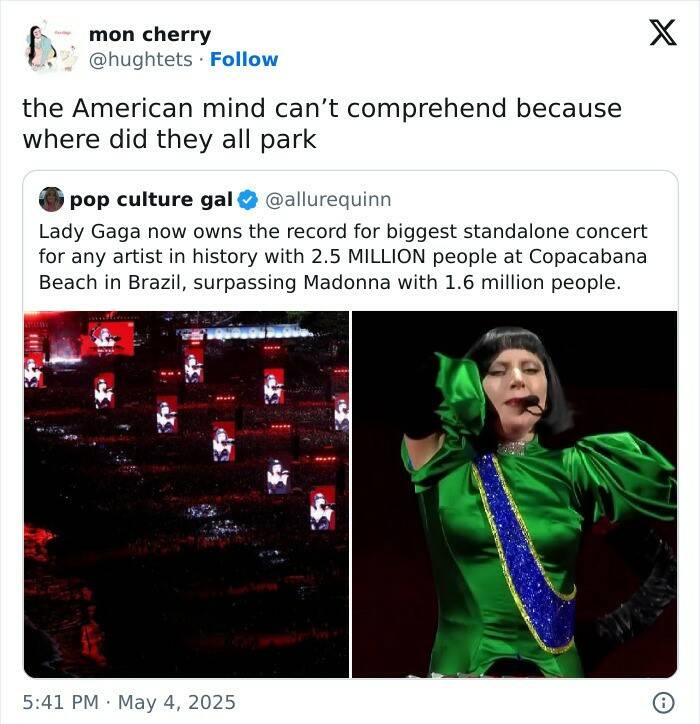Click the blue verified badge
This screenshot has width=700, height=724.
pyautogui.click(x=247, y=200)
